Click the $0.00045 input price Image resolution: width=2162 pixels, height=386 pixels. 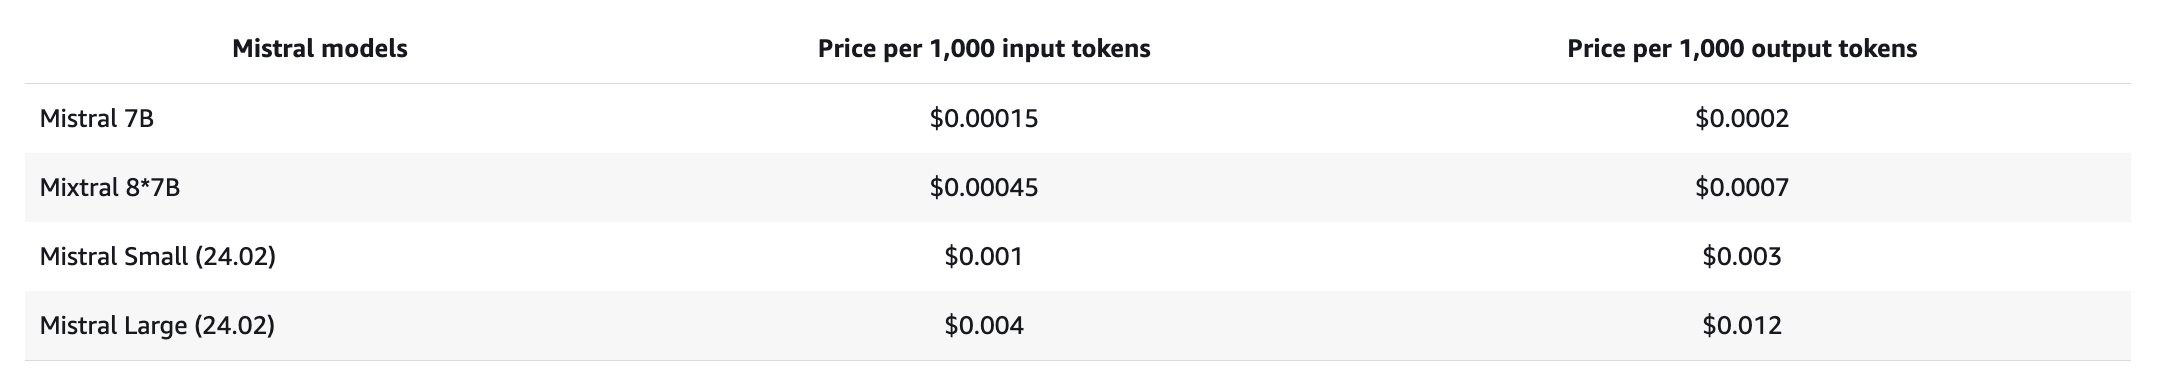[x=984, y=188]
